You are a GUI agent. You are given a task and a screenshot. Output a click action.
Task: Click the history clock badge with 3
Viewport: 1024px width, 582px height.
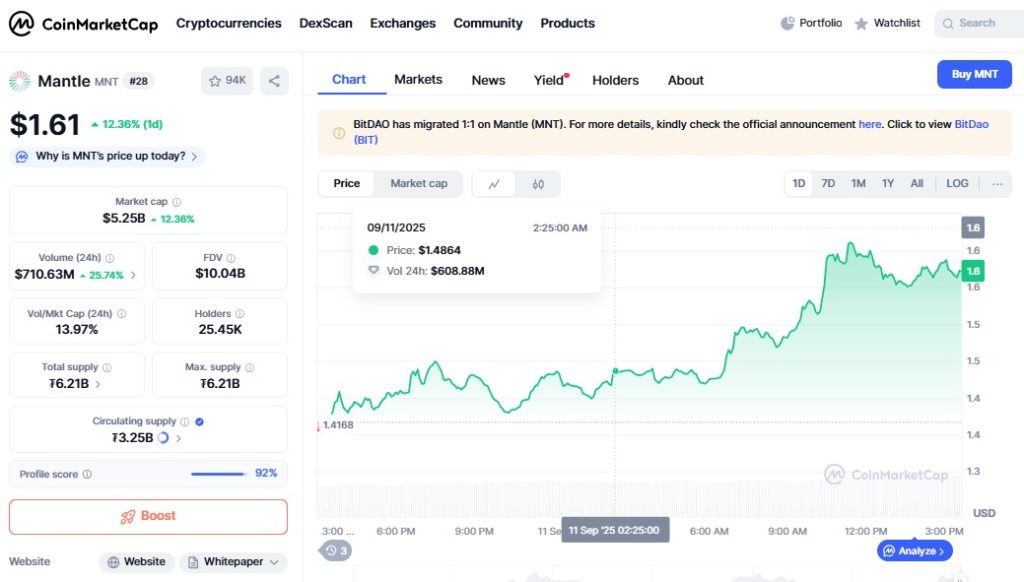pyautogui.click(x=336, y=551)
